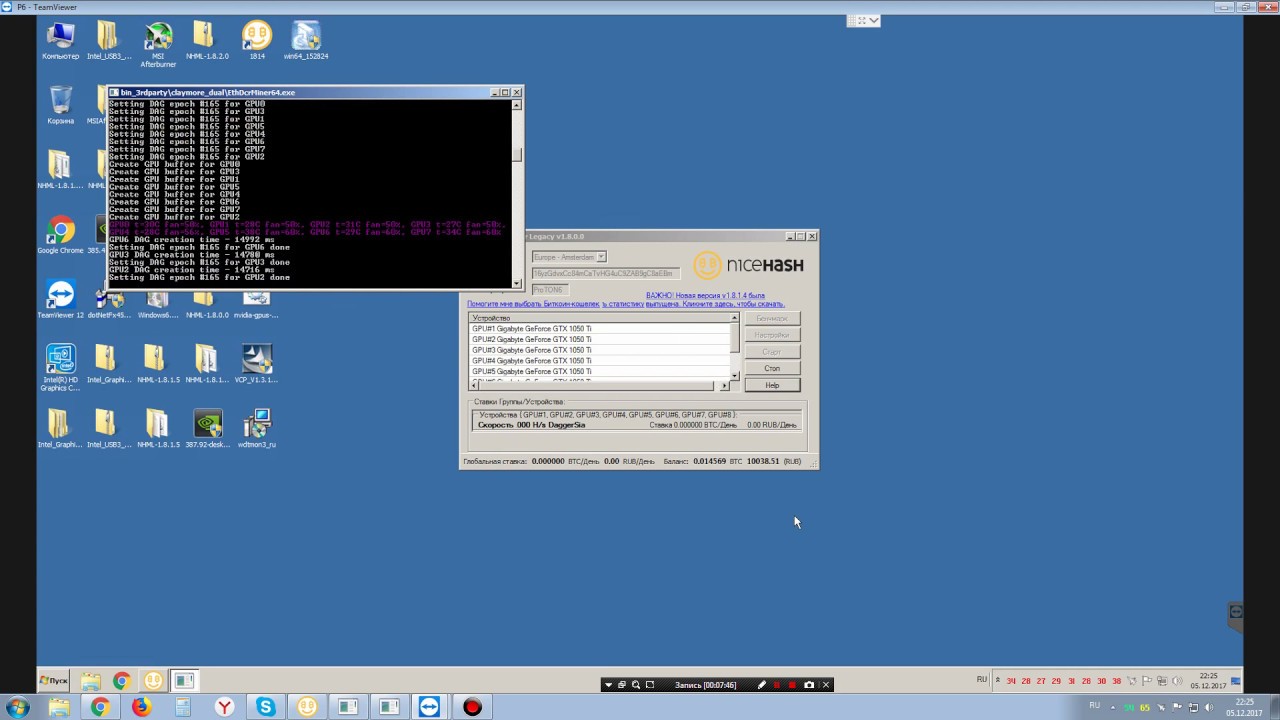Click stop recording red square
This screenshot has height=720, width=1280.
[x=793, y=685]
